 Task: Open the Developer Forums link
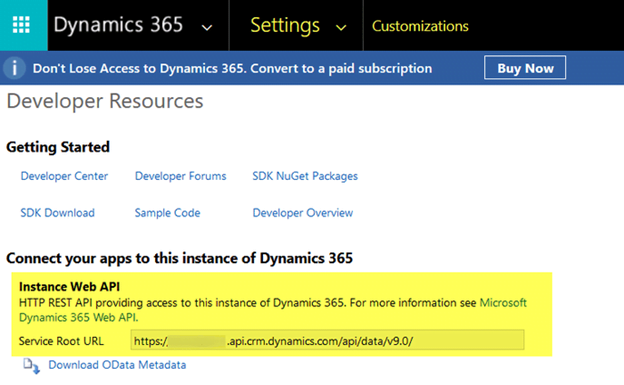pyautogui.click(x=180, y=176)
